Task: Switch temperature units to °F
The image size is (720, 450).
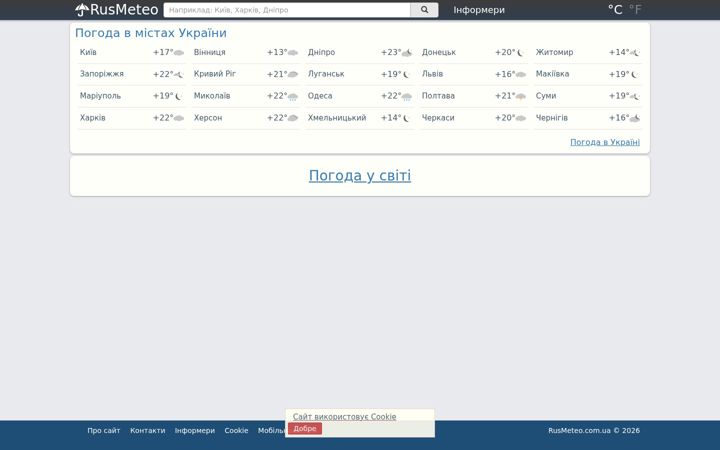Action: [x=636, y=10]
